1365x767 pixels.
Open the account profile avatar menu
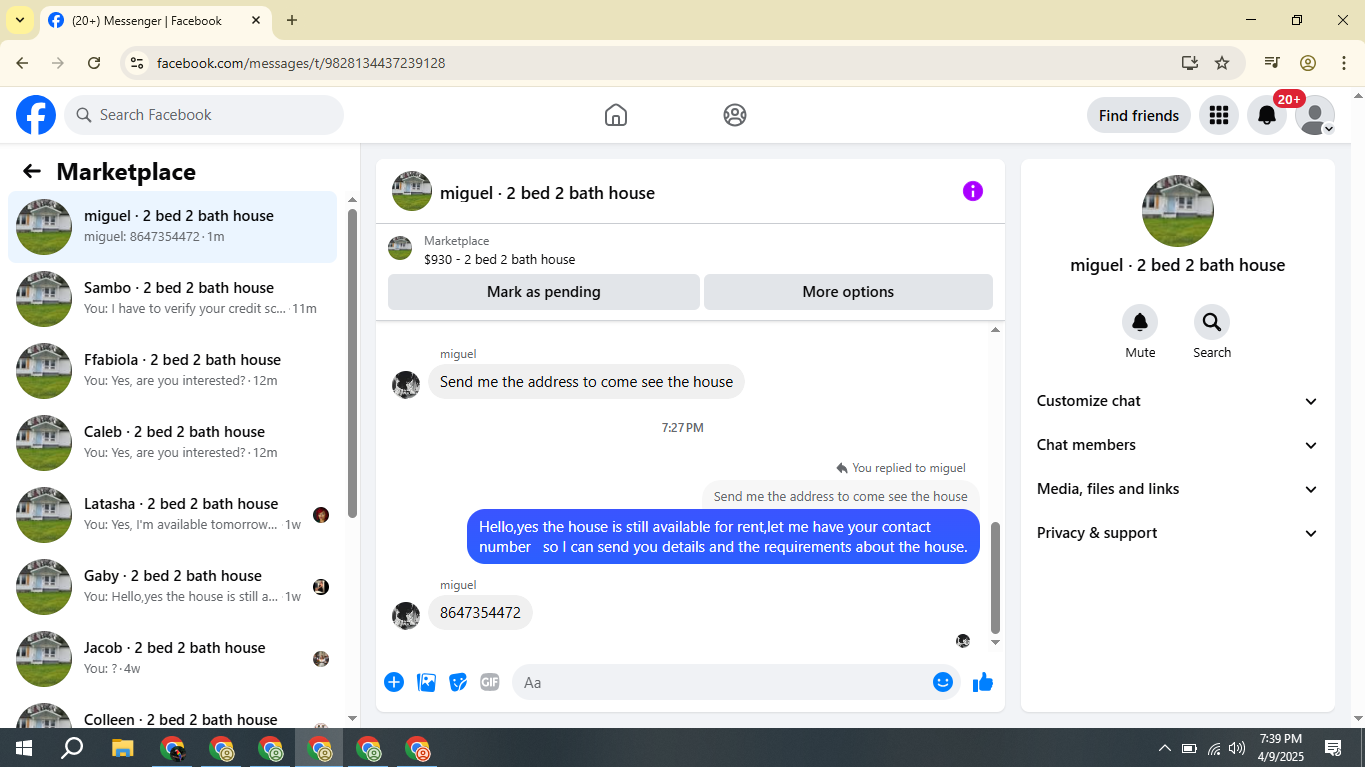pos(1315,115)
